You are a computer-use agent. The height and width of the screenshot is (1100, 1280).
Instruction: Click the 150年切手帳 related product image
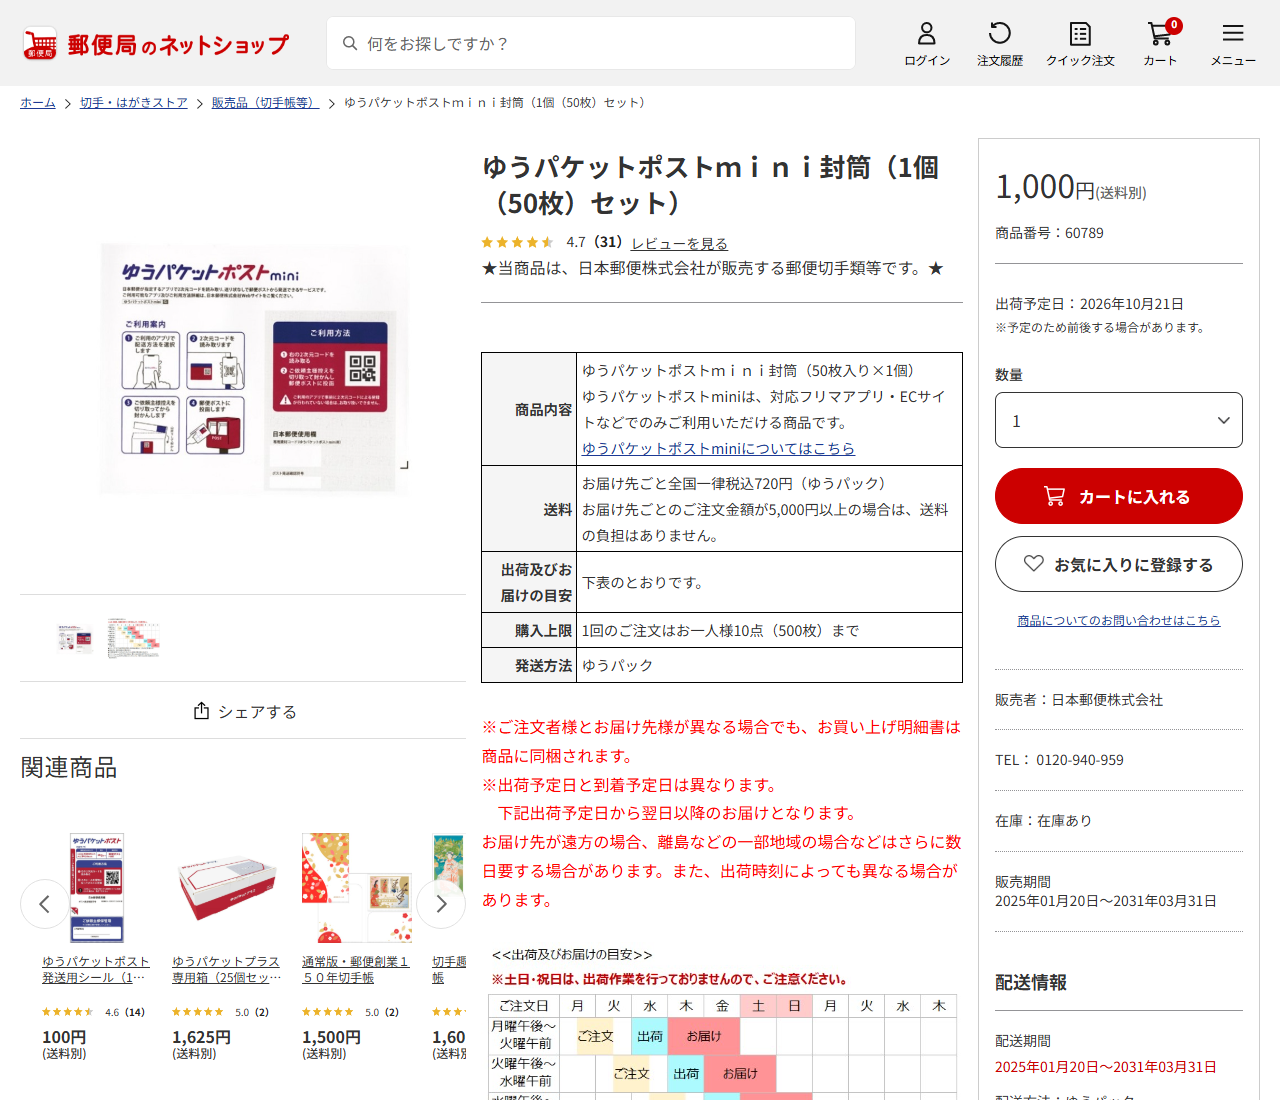[357, 888]
